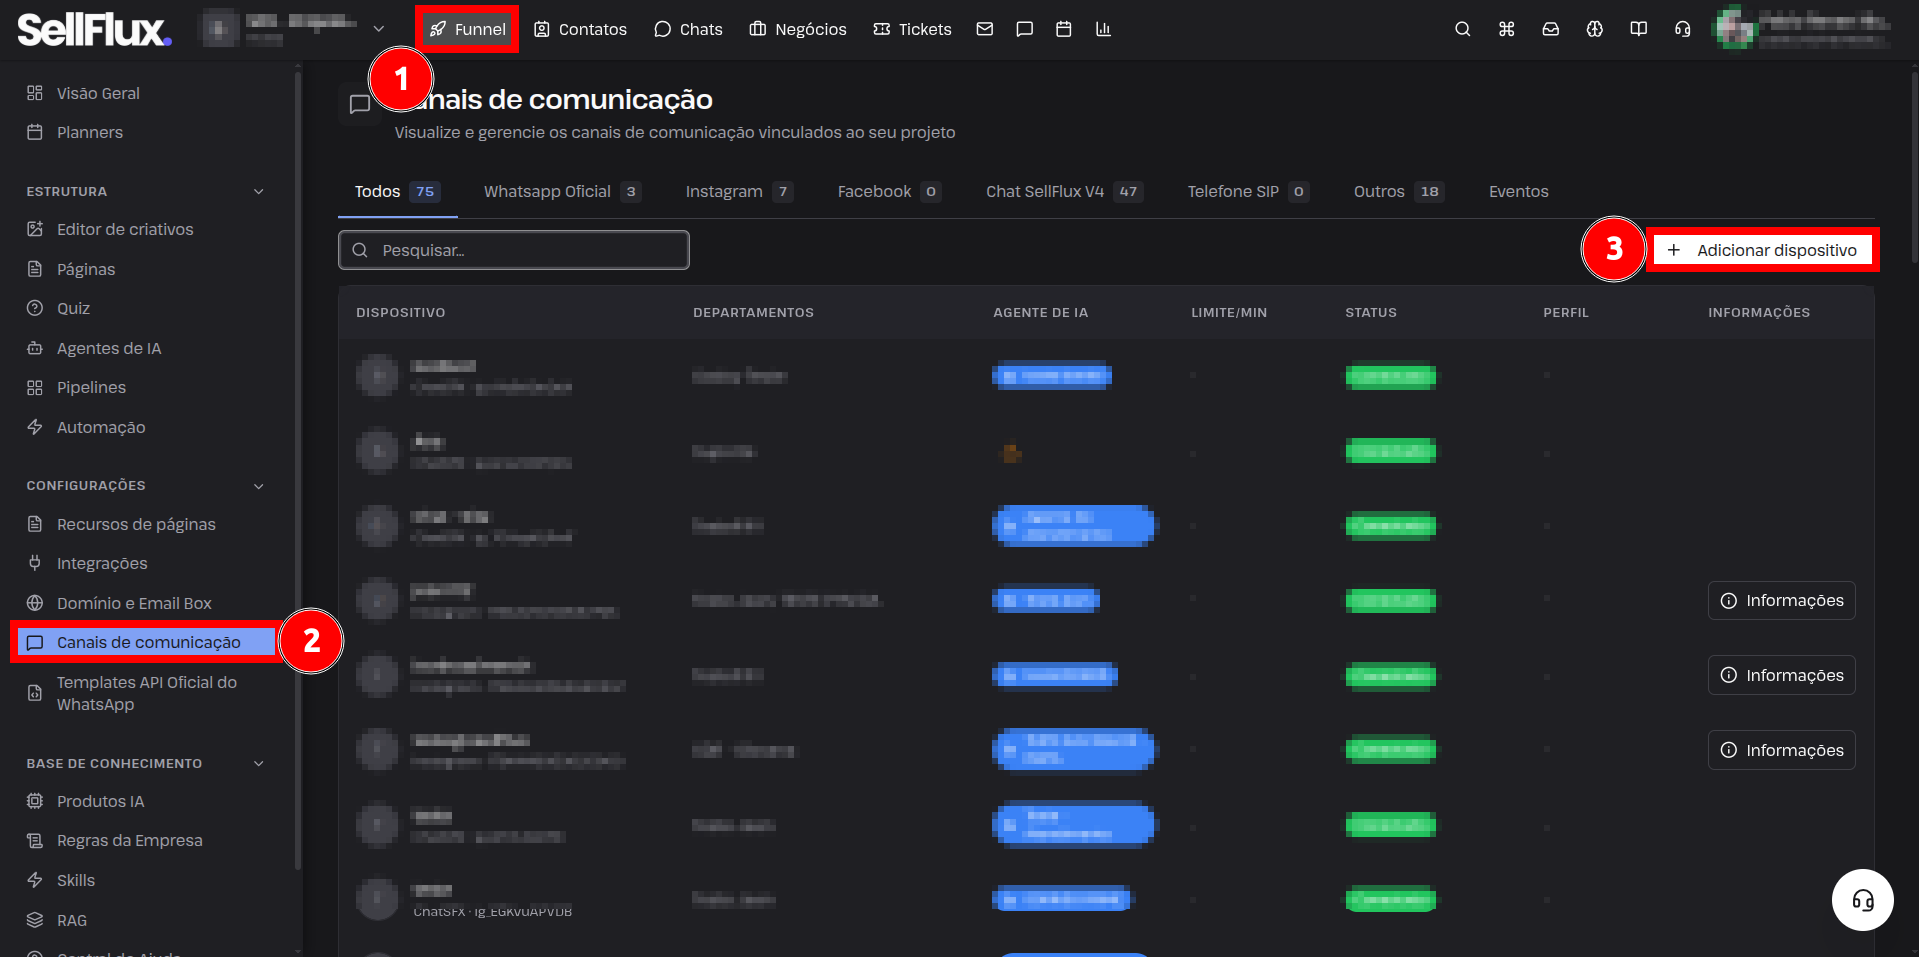Open the AI brain icon in header
Viewport: 1919px width, 957px height.
click(x=1594, y=29)
